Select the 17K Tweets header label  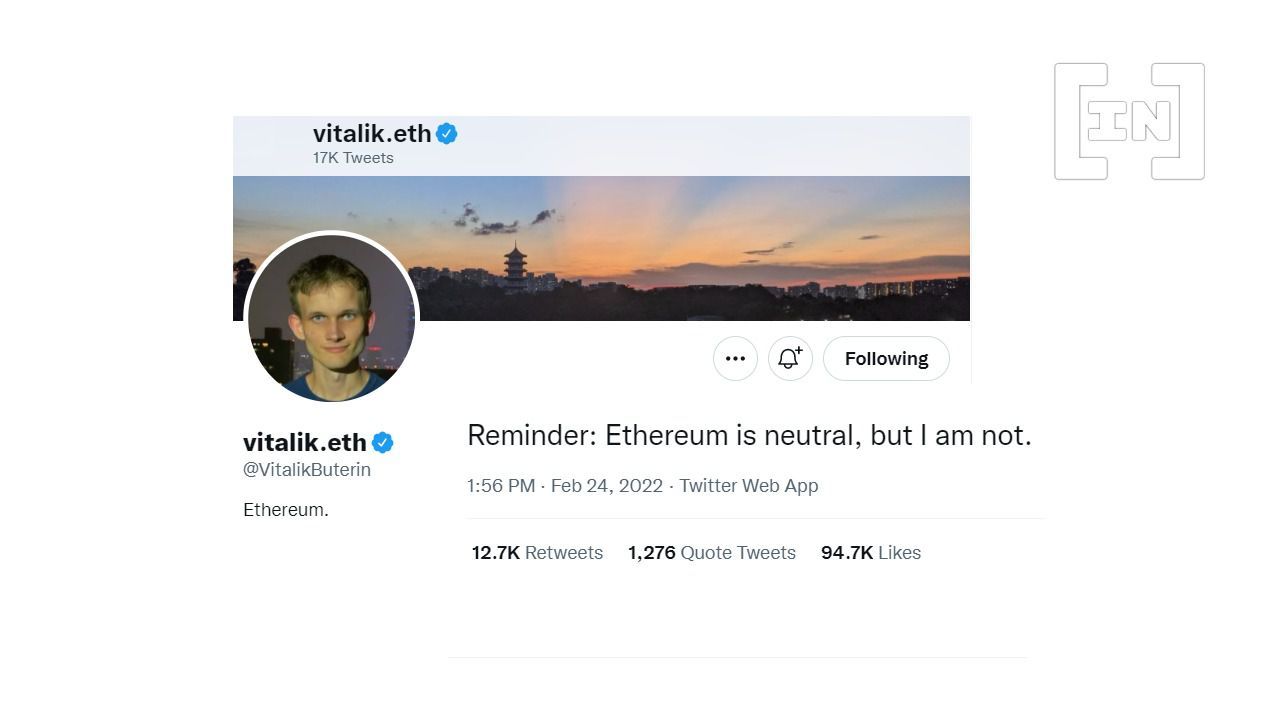tap(353, 158)
